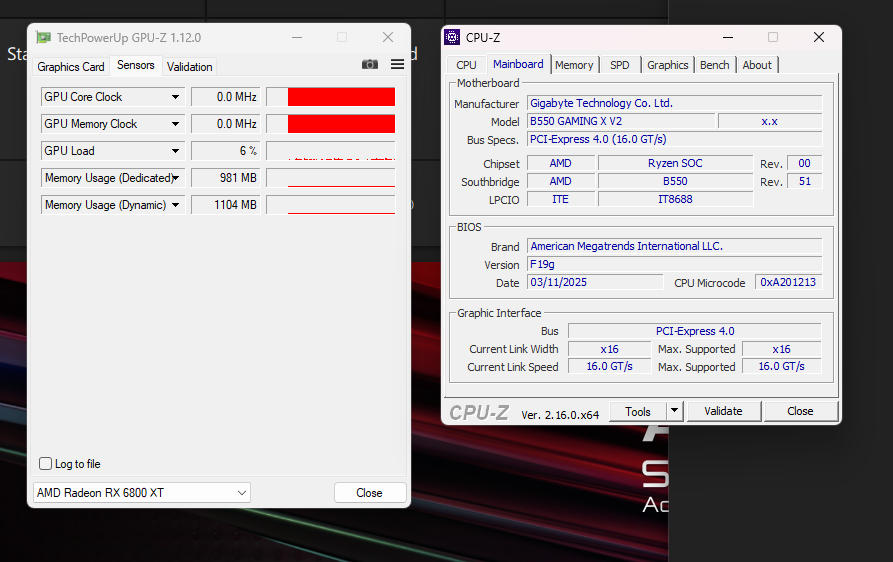
Task: Expand Memory Usage (Dedicated) sensor dropdown
Action: pyautogui.click(x=175, y=178)
